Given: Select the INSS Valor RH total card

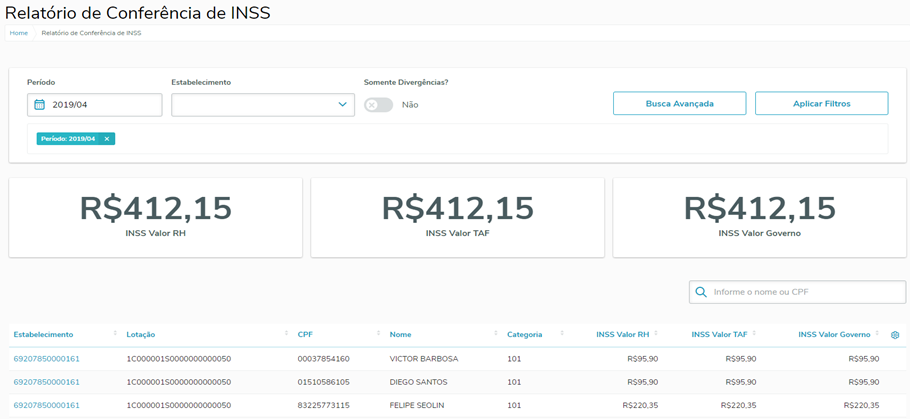Looking at the screenshot, I should [x=156, y=218].
